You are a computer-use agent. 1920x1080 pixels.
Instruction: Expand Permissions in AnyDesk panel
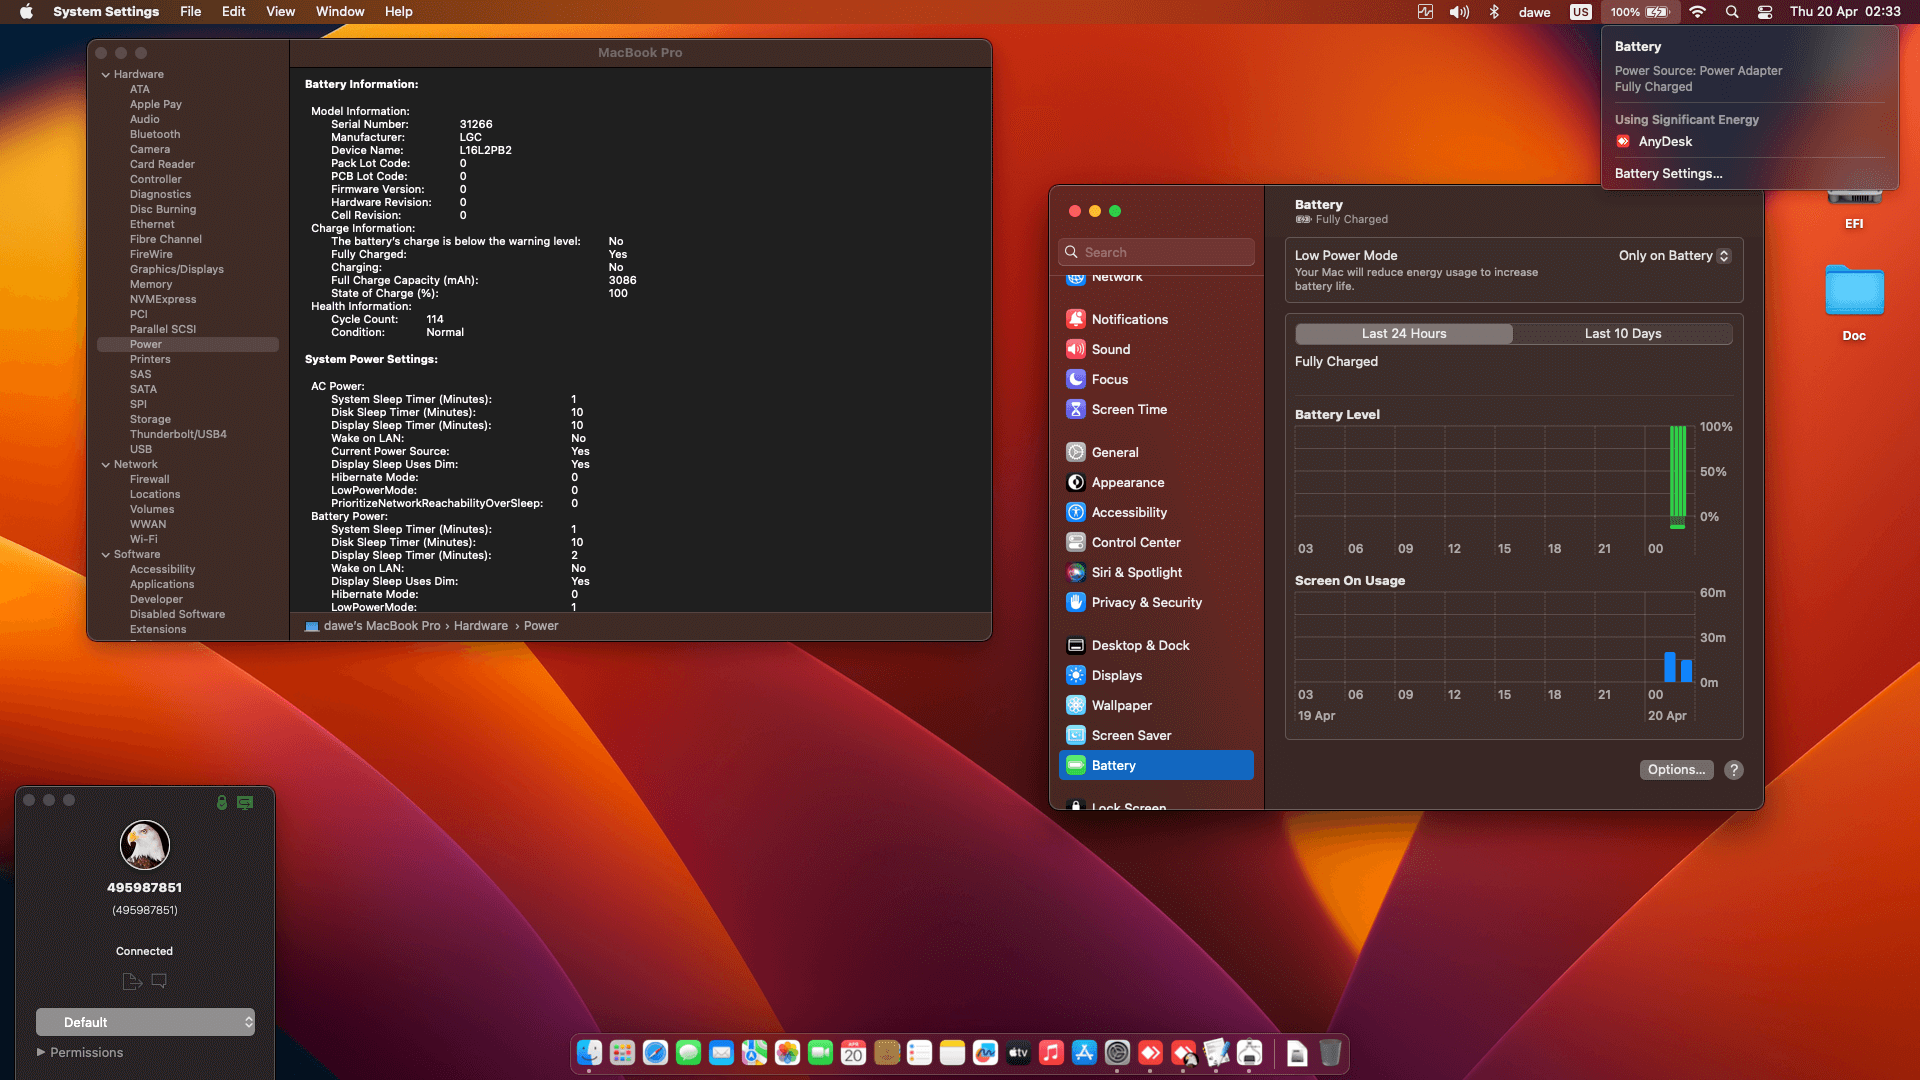(x=41, y=1052)
